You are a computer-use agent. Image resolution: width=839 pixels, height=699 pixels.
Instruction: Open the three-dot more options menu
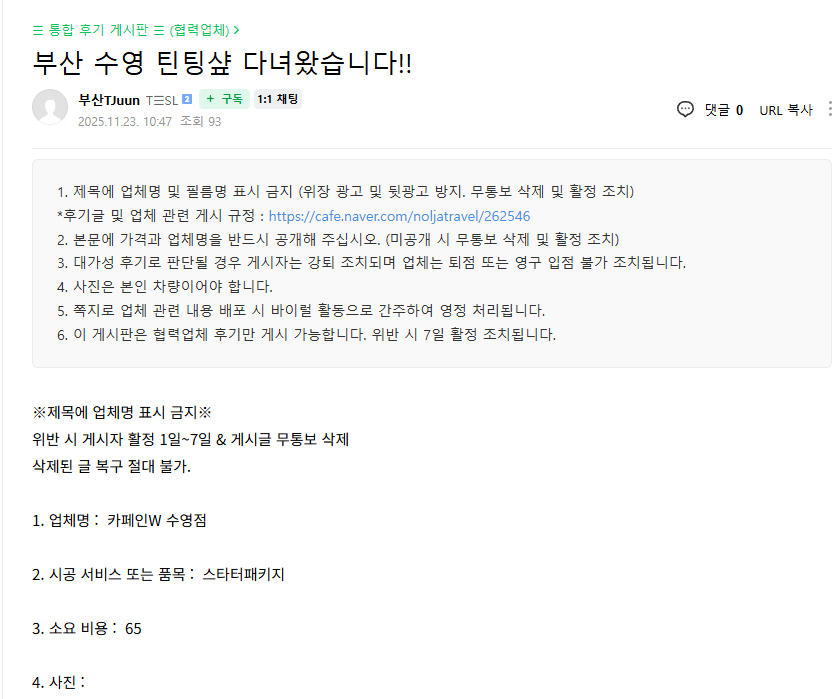tap(832, 110)
